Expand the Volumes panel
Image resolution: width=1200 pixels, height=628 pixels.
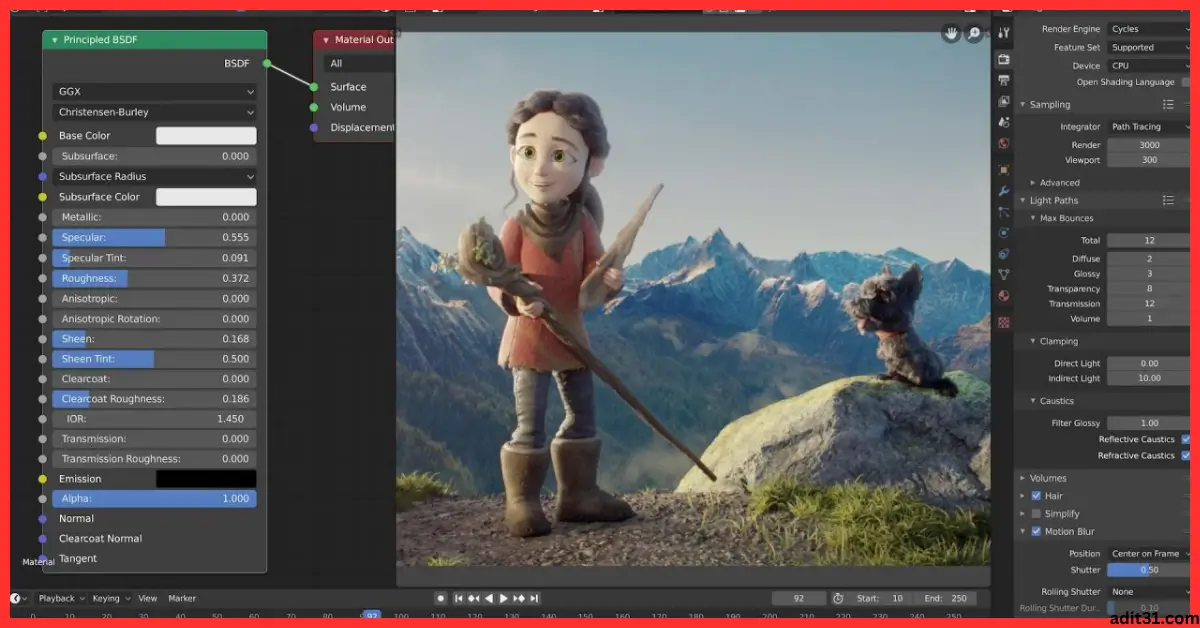[x=1023, y=478]
